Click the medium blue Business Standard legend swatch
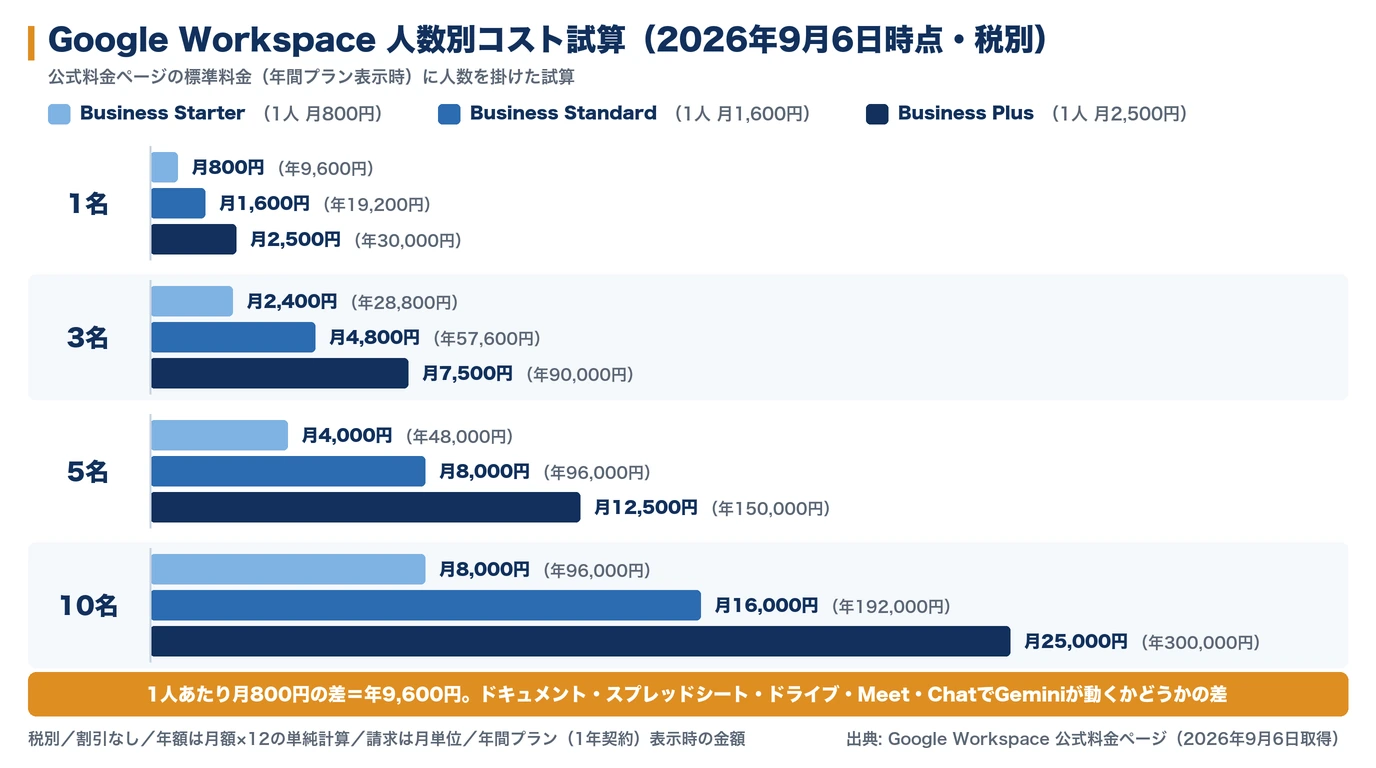 449,114
